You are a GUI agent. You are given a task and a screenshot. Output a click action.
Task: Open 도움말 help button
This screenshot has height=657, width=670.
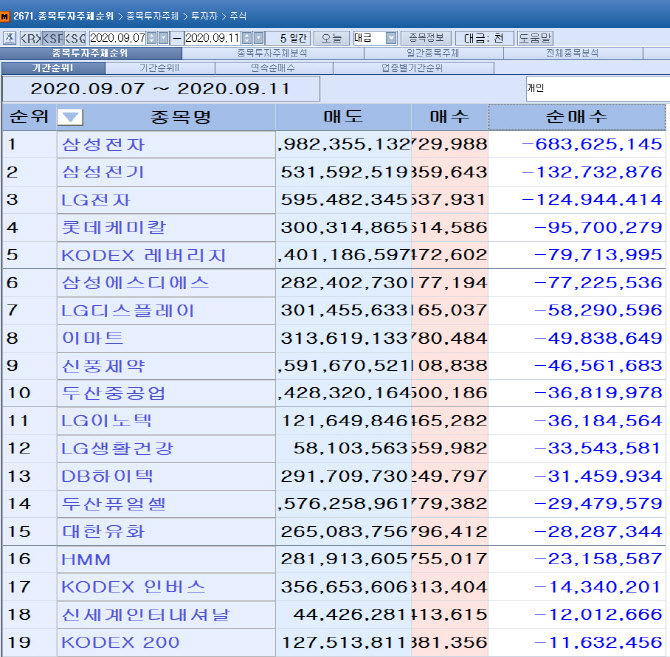[535, 38]
